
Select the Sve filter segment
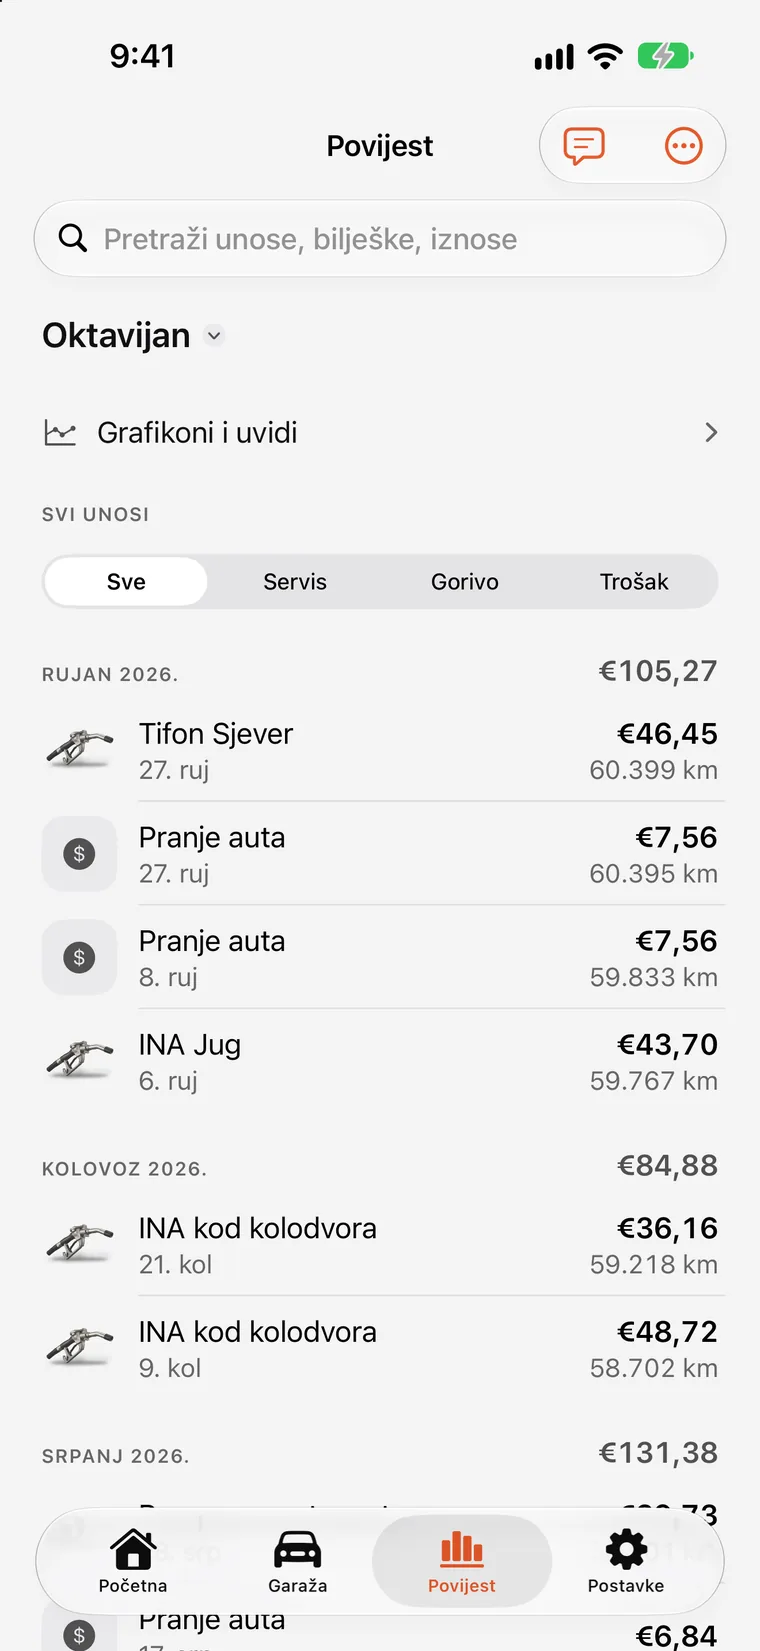pos(126,582)
